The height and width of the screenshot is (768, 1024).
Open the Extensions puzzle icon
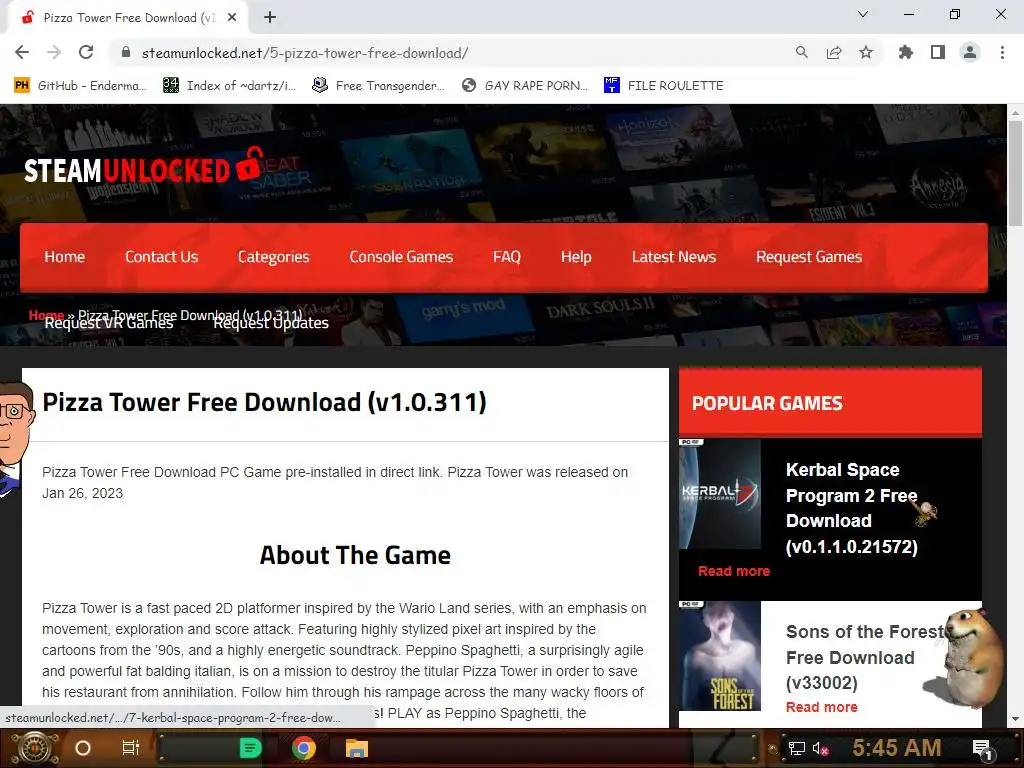905,52
